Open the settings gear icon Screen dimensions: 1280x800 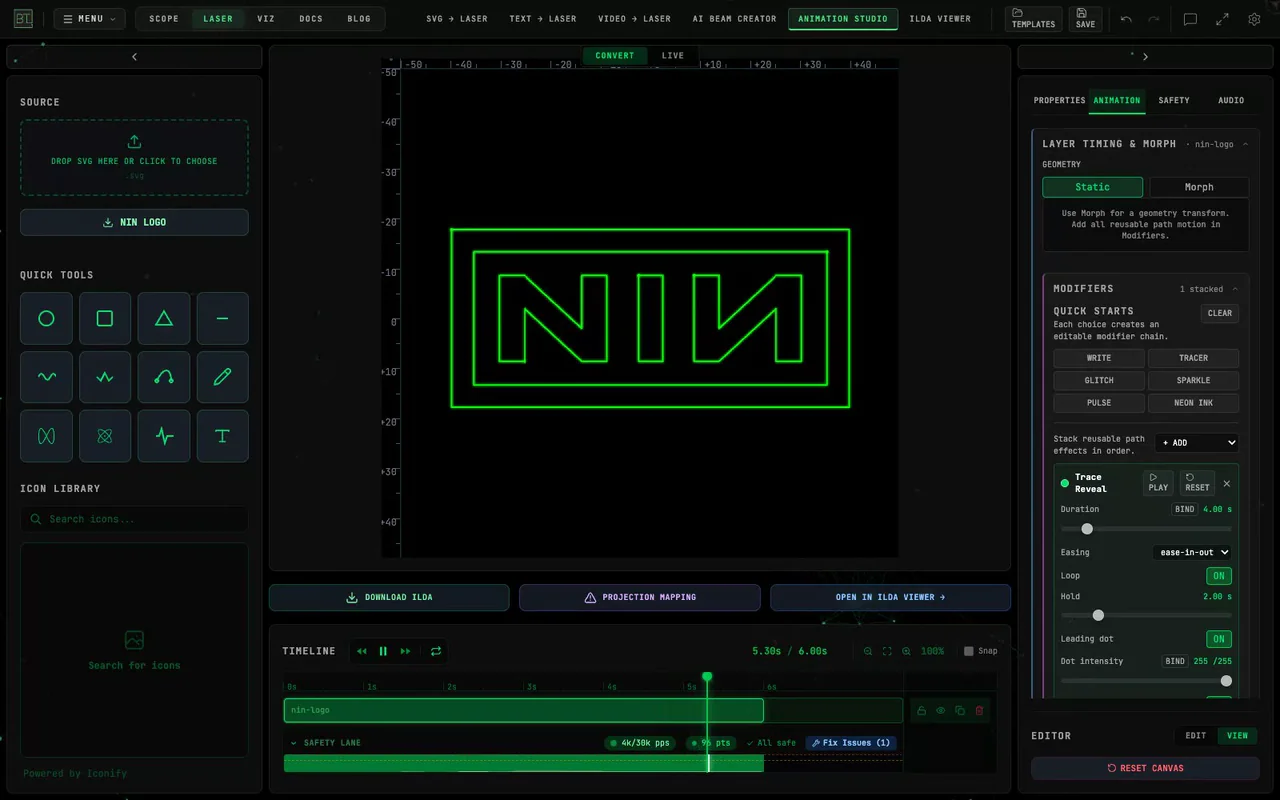tap(1254, 19)
